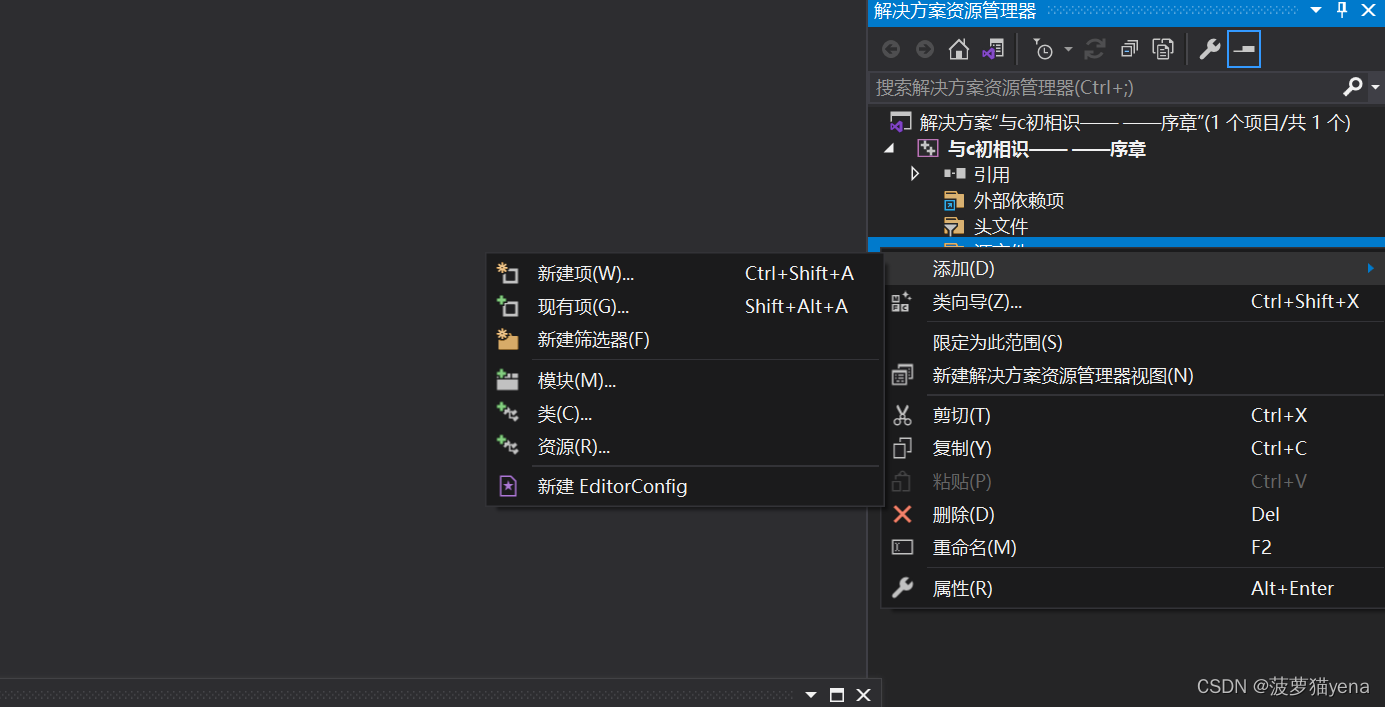
Task: Choose 新建筛选器(F) in the Add submenu
Action: pyautogui.click(x=684, y=339)
